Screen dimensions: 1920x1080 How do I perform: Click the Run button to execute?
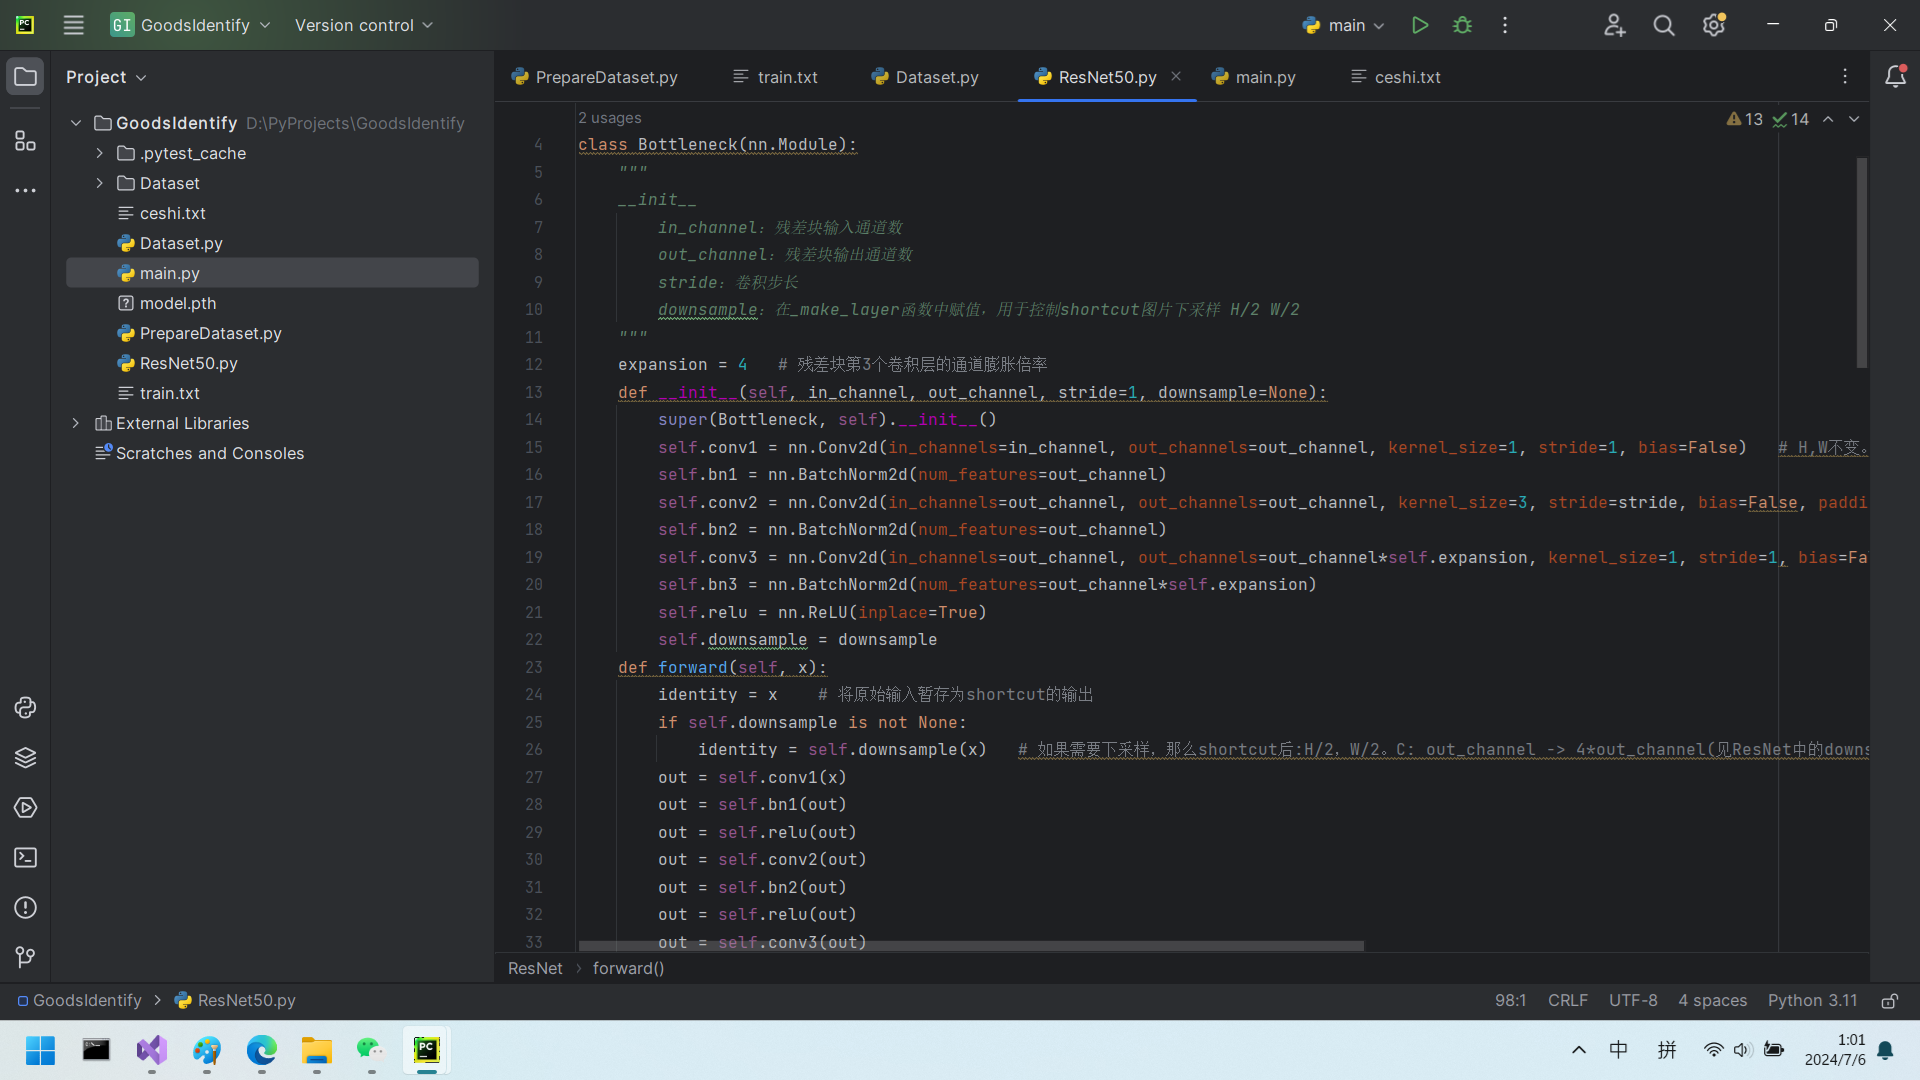pyautogui.click(x=1418, y=25)
